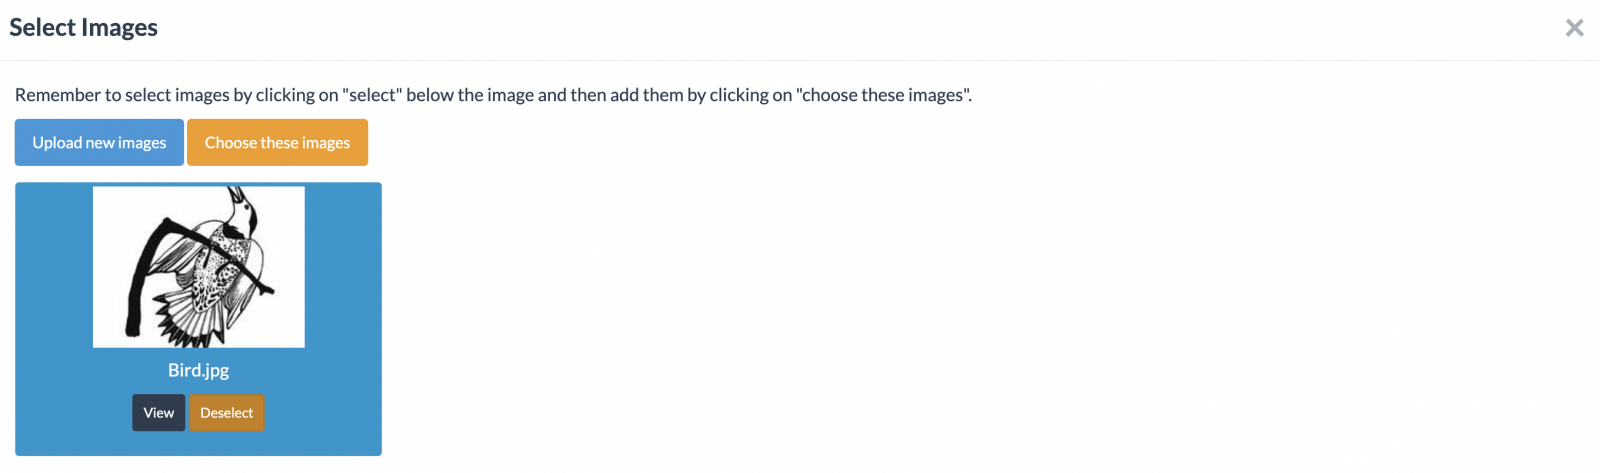
Task: Confirm the selection using Choose these images
Action: (277, 142)
